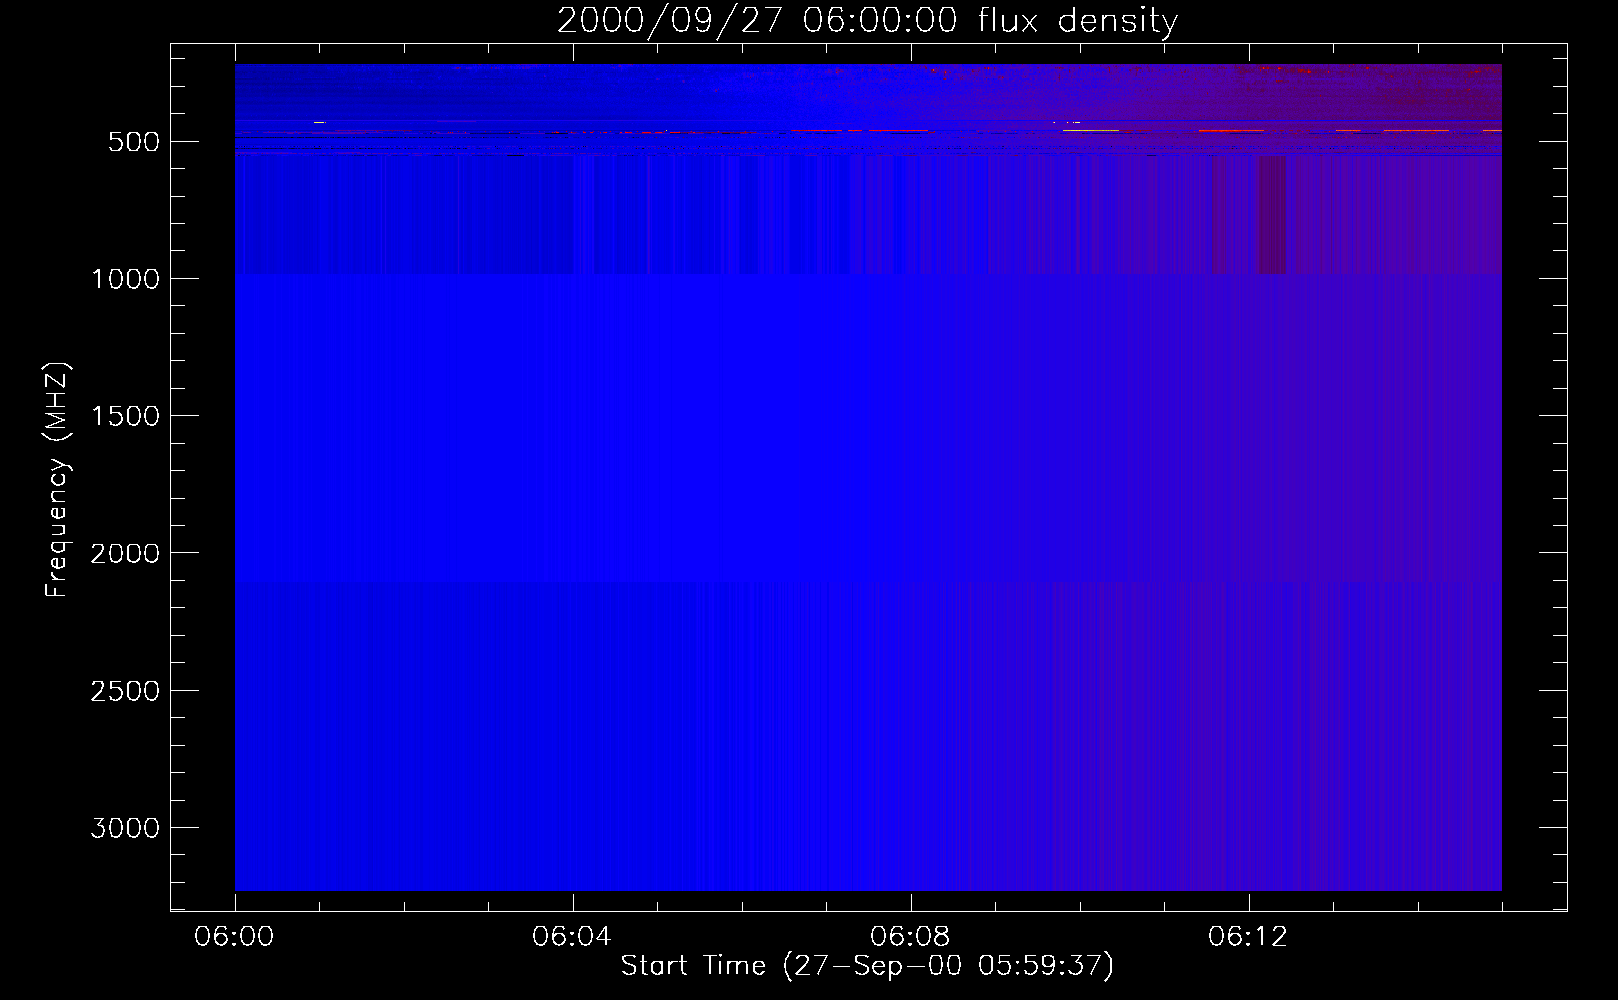Screen dimensions: 1618x1000
Task: Click the 06:12 time tick label
Action: click(x=1248, y=937)
